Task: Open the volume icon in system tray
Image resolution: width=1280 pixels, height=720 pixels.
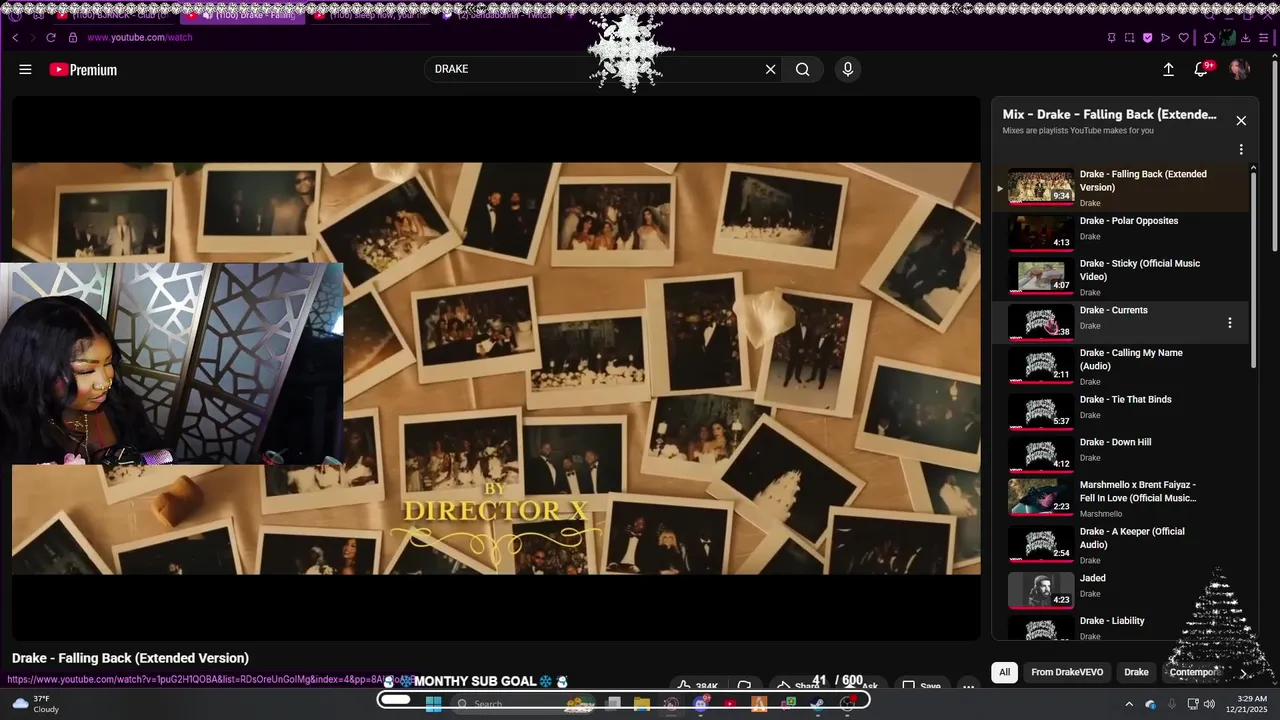Action: [x=1209, y=704]
